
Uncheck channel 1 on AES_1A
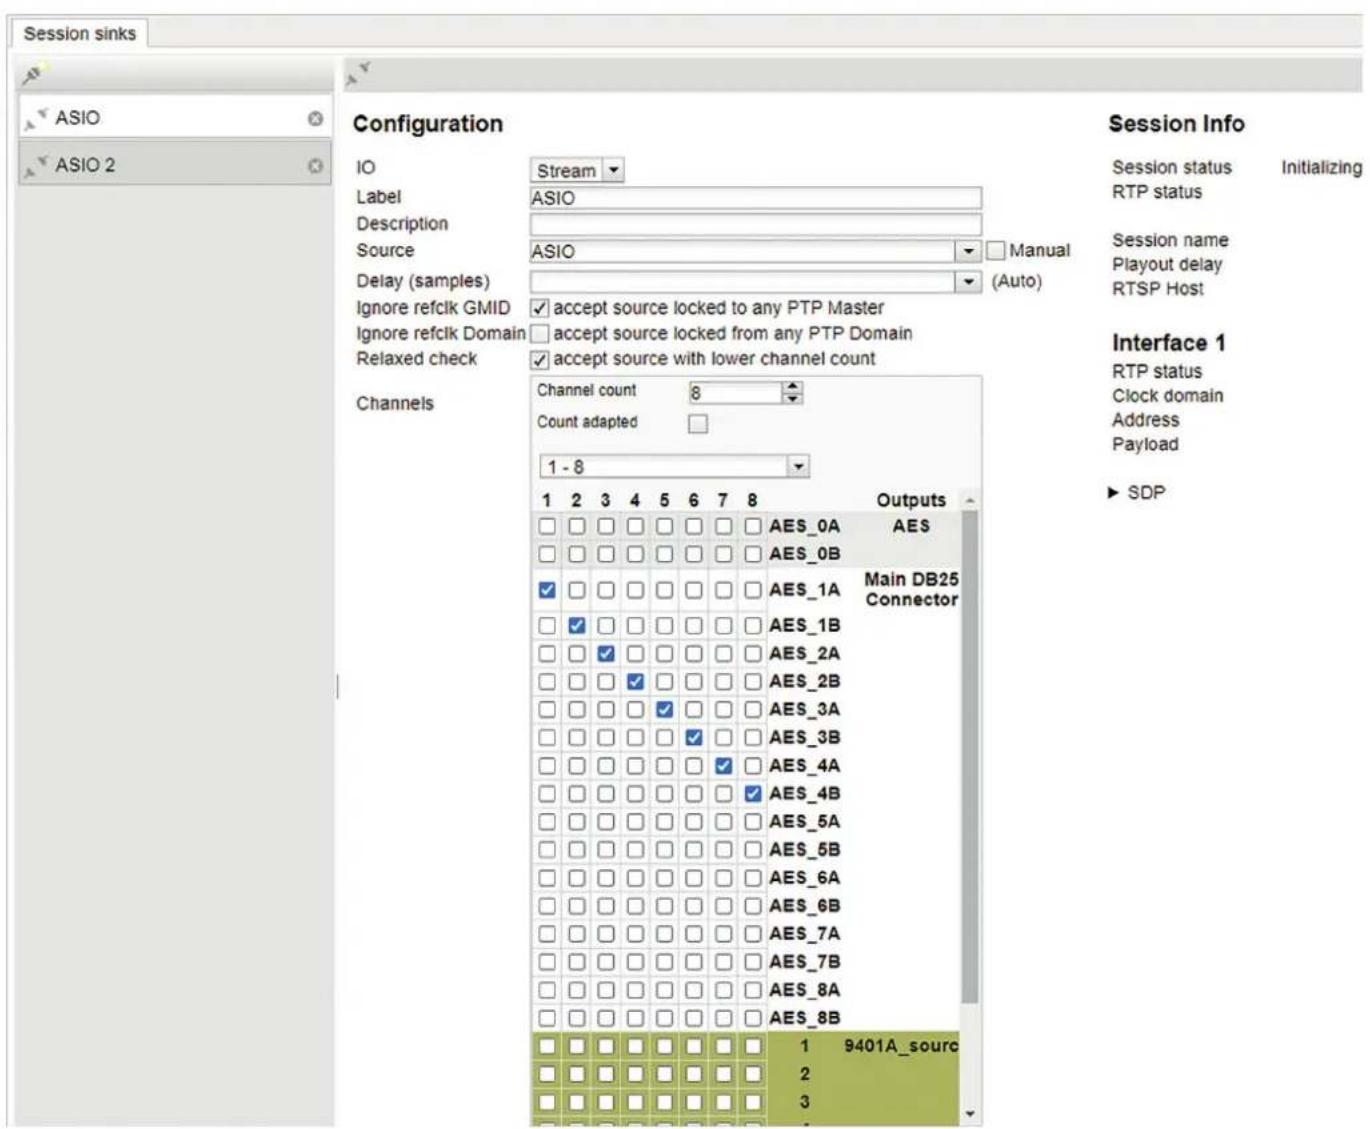[x=547, y=590]
